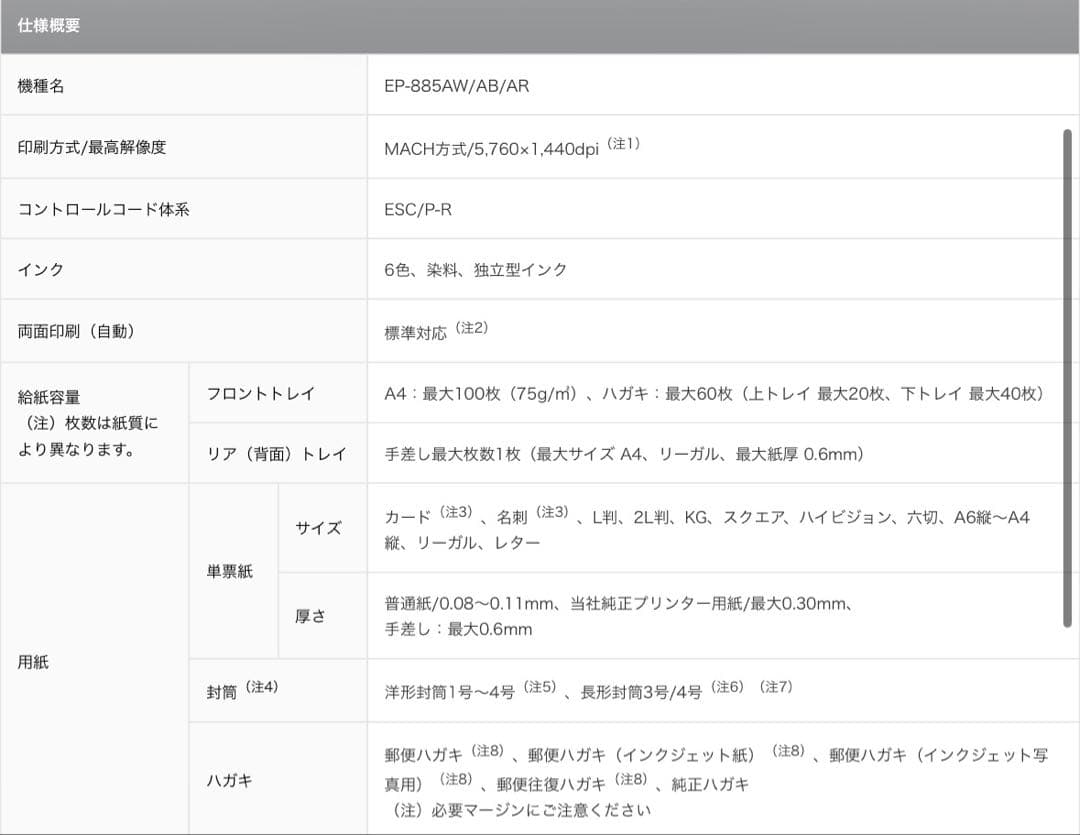1080x835 pixels.
Task: Open footnote 注3 after カード
Action: click(x=456, y=512)
